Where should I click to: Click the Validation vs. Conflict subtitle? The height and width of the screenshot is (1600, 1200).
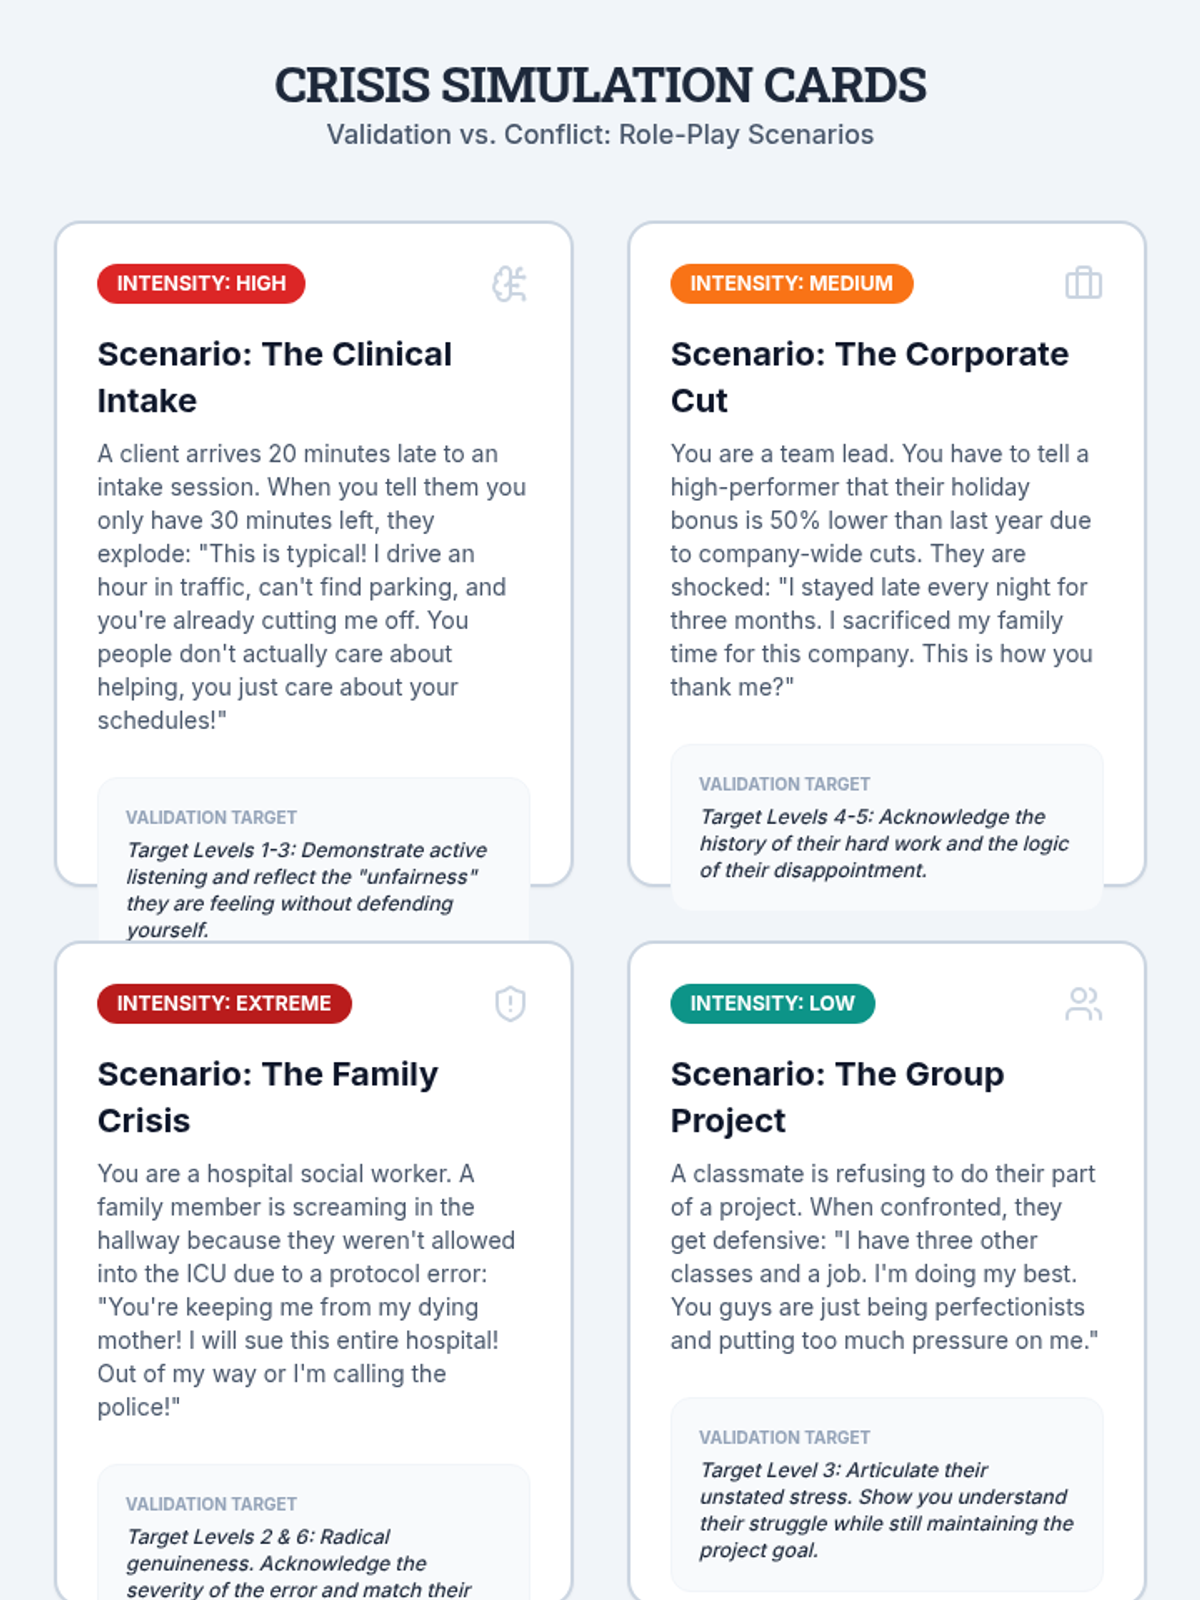(x=600, y=135)
